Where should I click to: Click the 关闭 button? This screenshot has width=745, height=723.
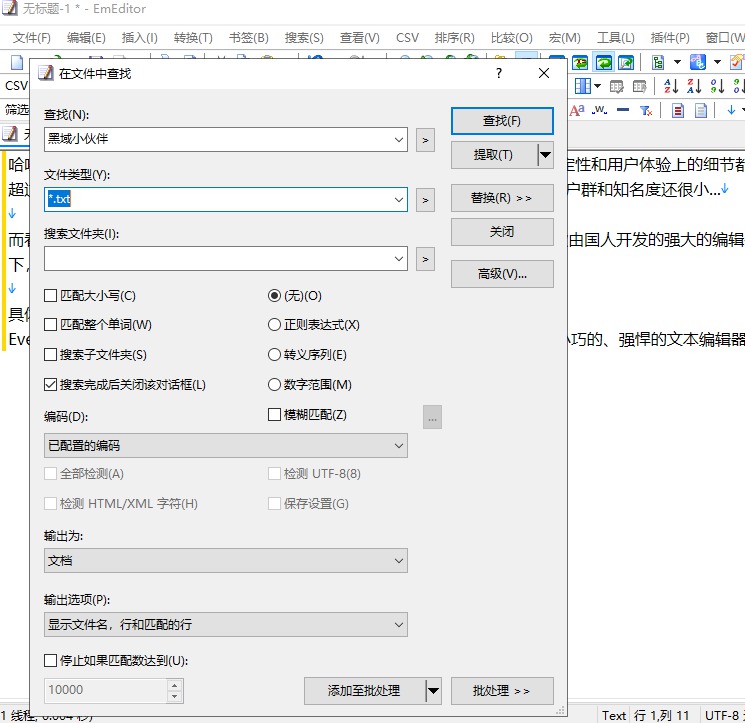click(502, 232)
